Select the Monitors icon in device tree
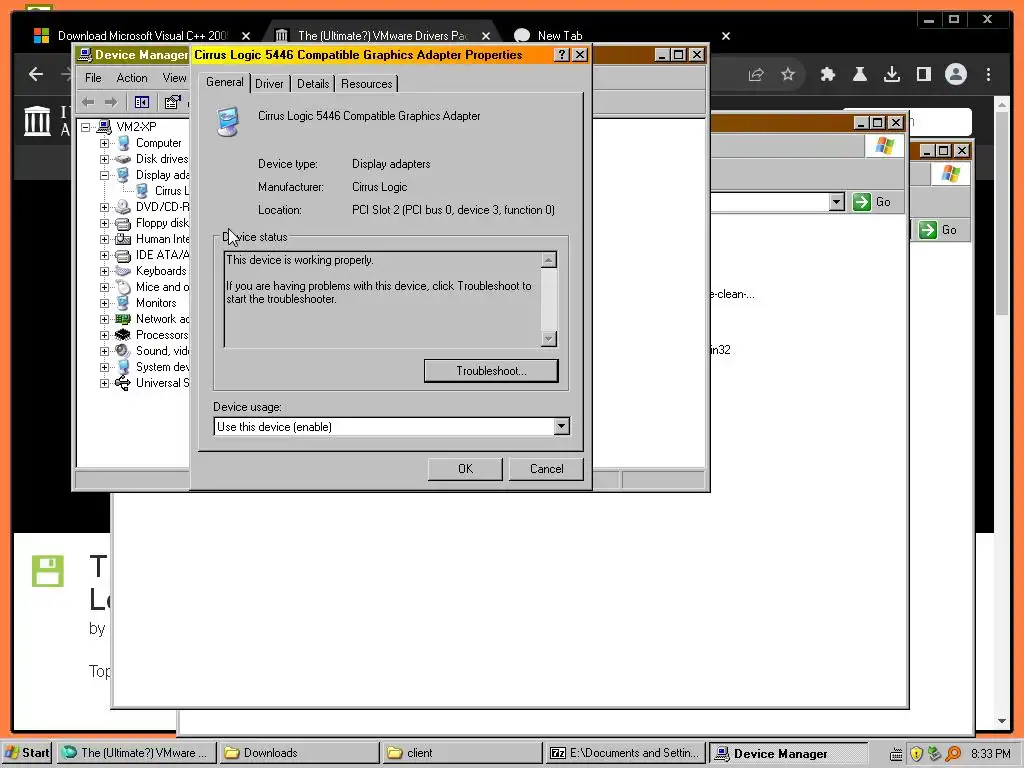Viewport: 1024px width, 768px height. pos(123,303)
